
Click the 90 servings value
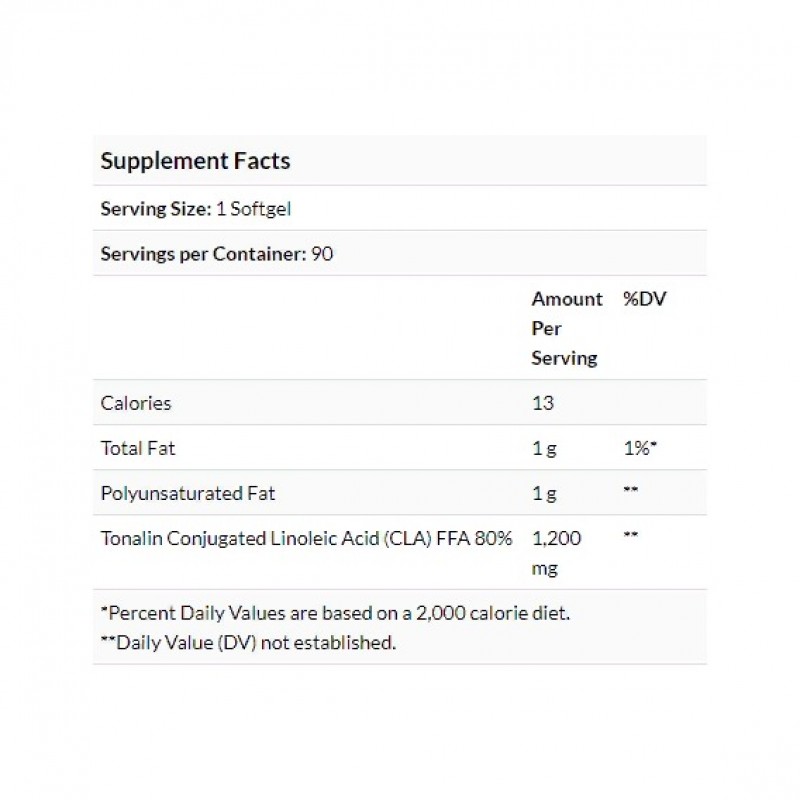[x=322, y=254]
